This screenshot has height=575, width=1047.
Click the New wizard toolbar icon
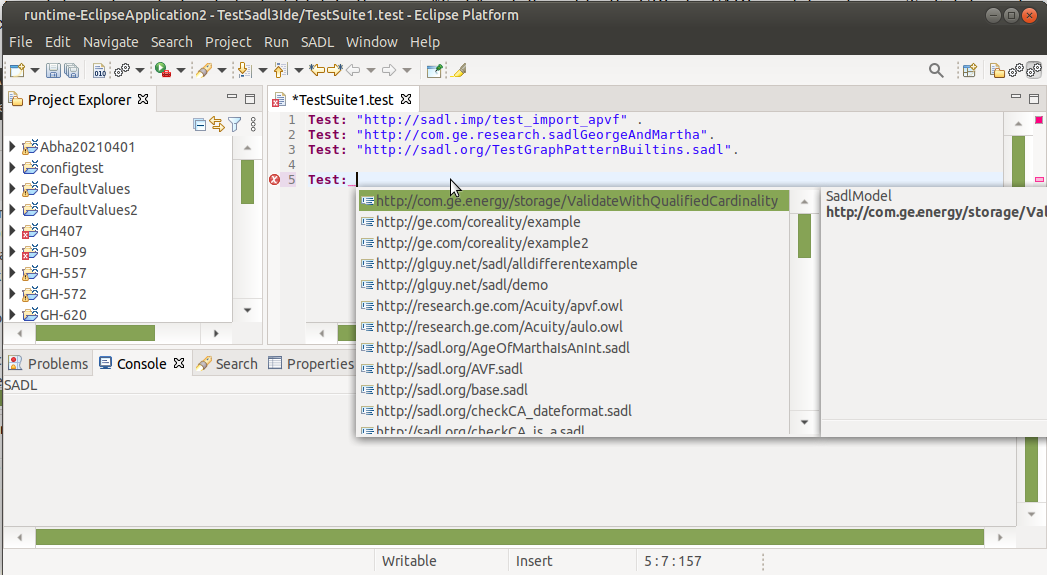pyautogui.click(x=17, y=70)
